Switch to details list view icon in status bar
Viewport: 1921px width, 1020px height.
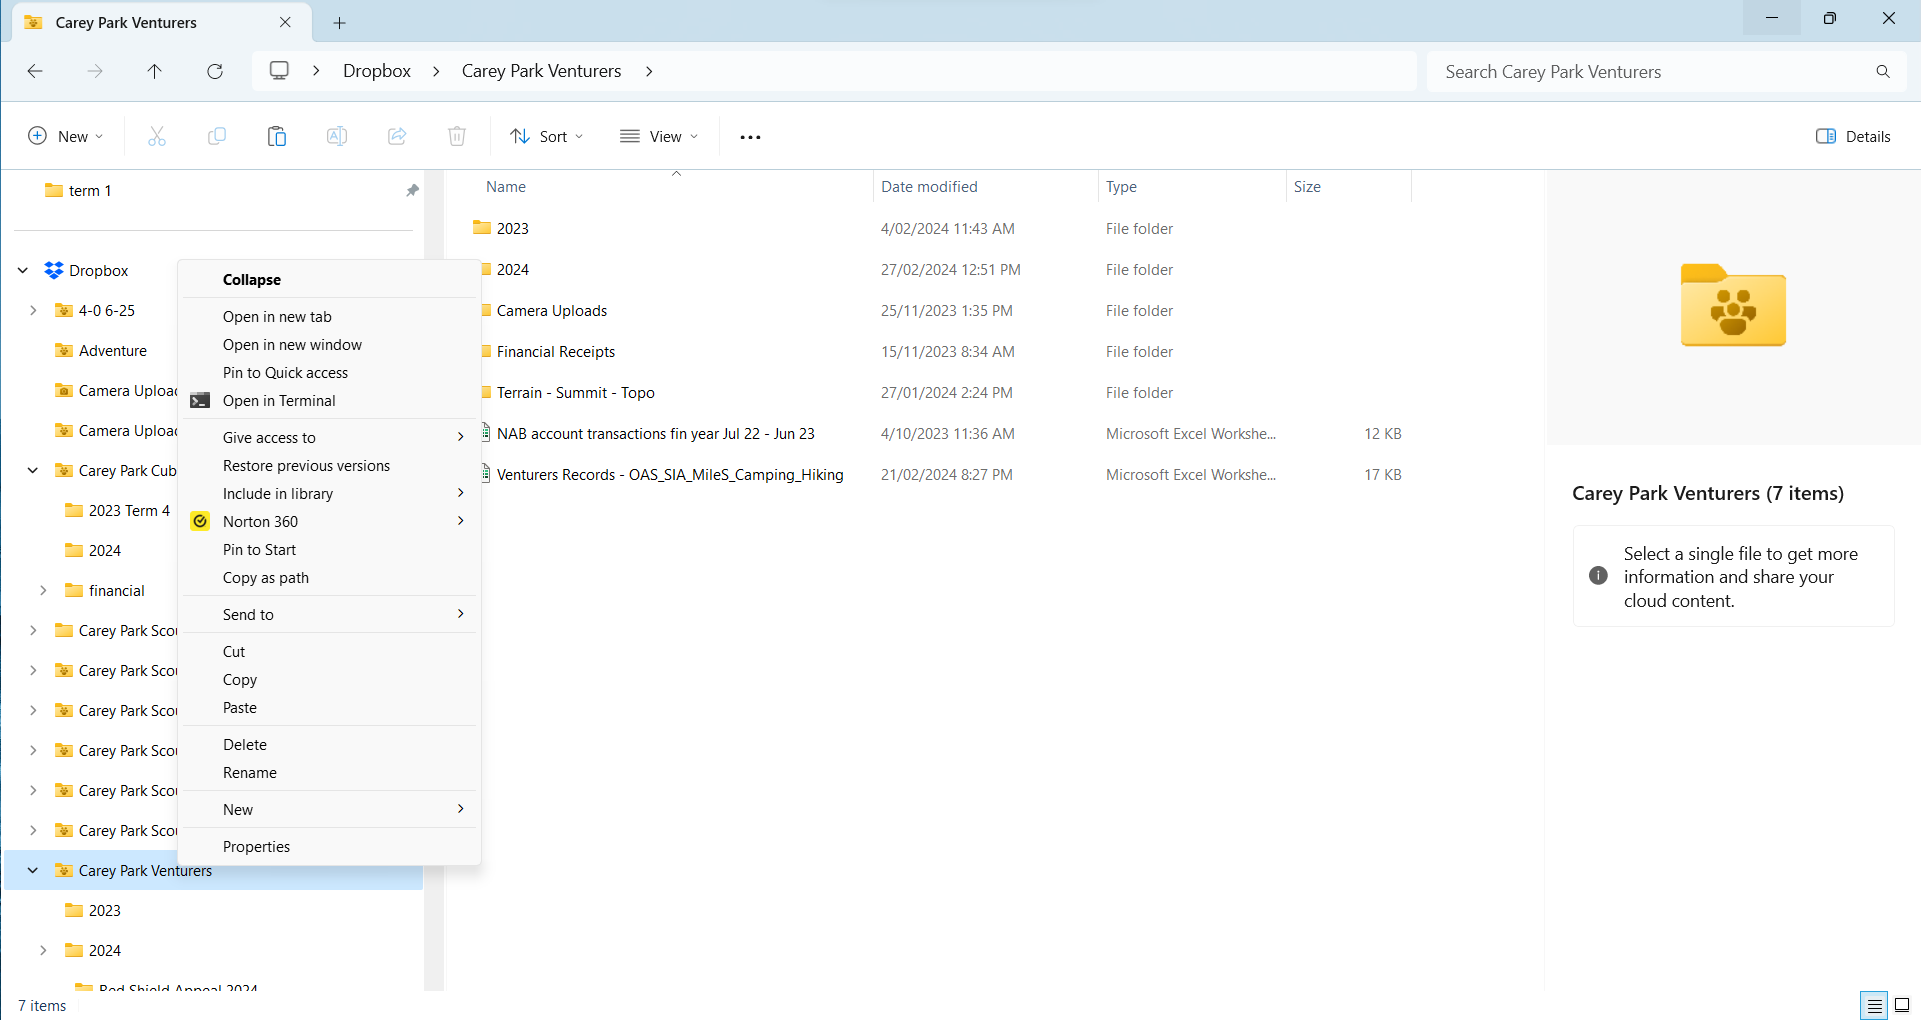click(1874, 1005)
